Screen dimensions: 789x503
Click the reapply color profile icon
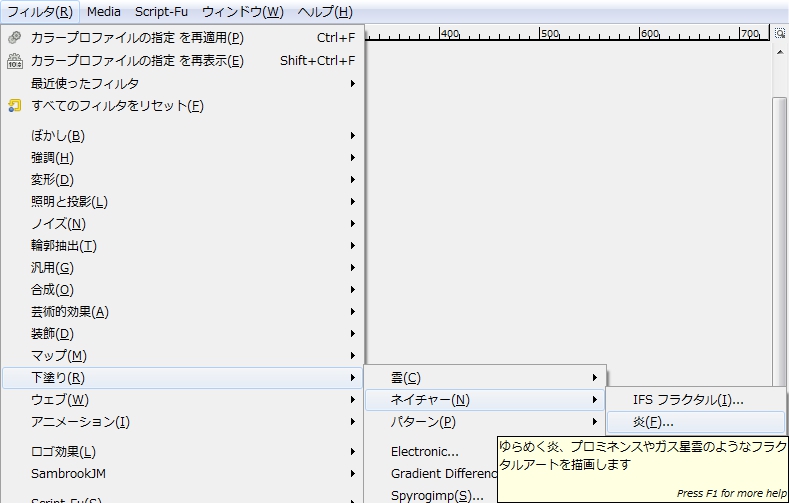coord(15,37)
